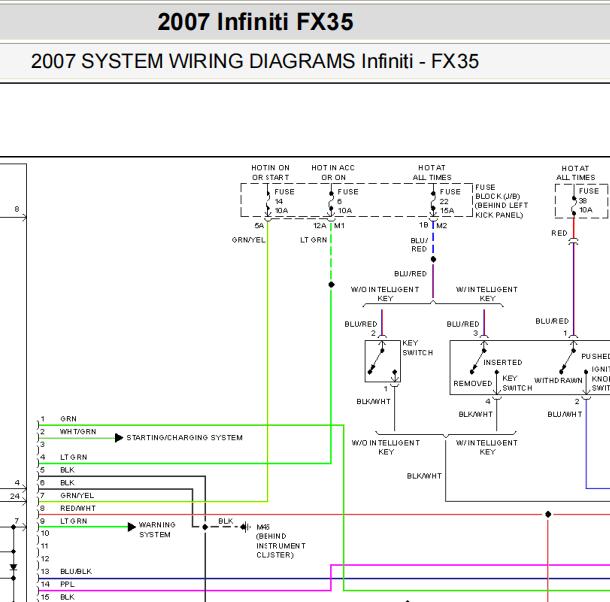
Task: Select "HOT AT ALL TIMES" above fuse 22
Action: coord(432,172)
